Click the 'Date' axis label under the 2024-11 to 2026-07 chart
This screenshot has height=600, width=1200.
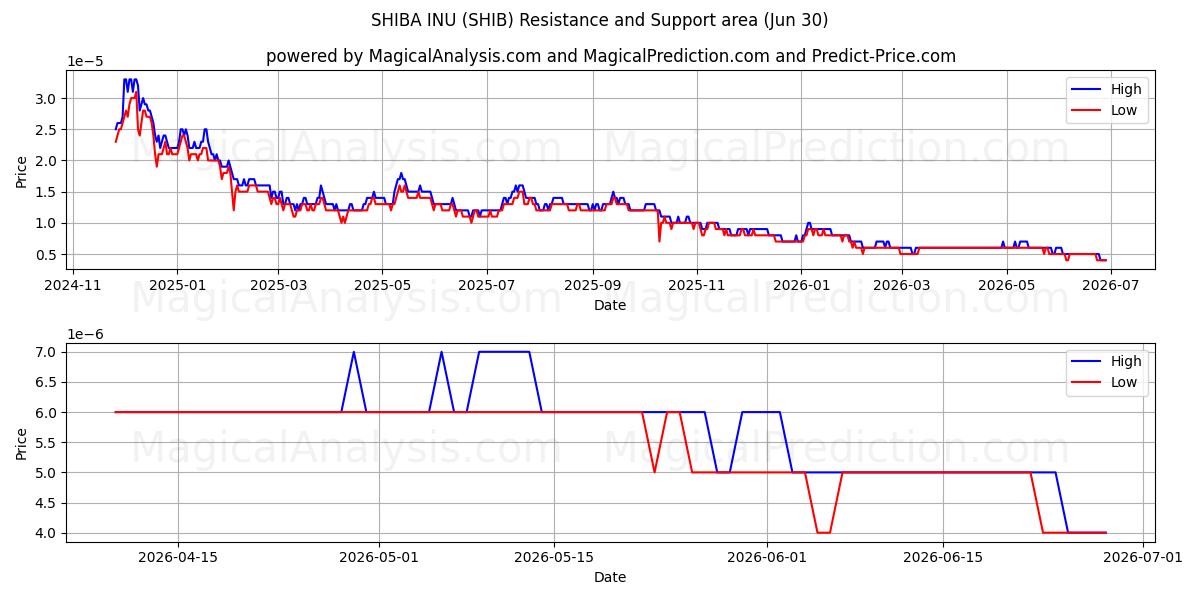(610, 305)
